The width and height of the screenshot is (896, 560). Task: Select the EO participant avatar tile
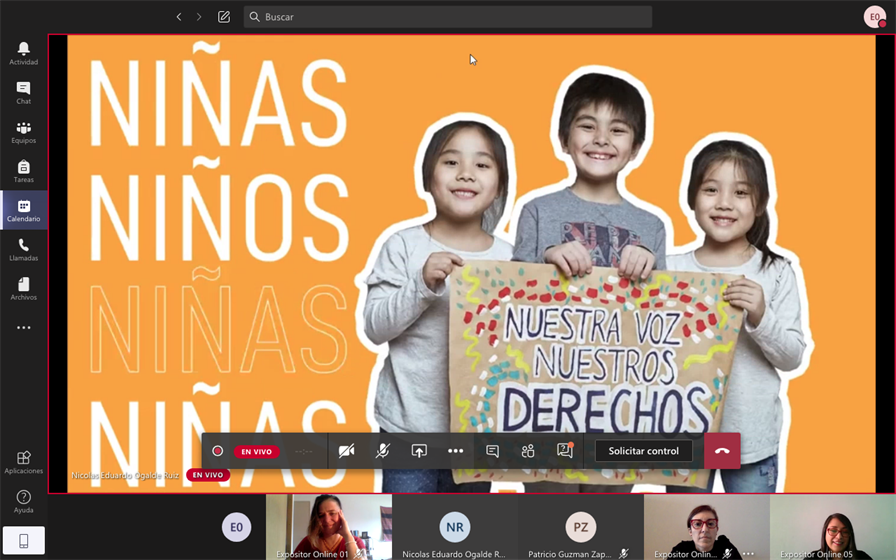tap(236, 527)
